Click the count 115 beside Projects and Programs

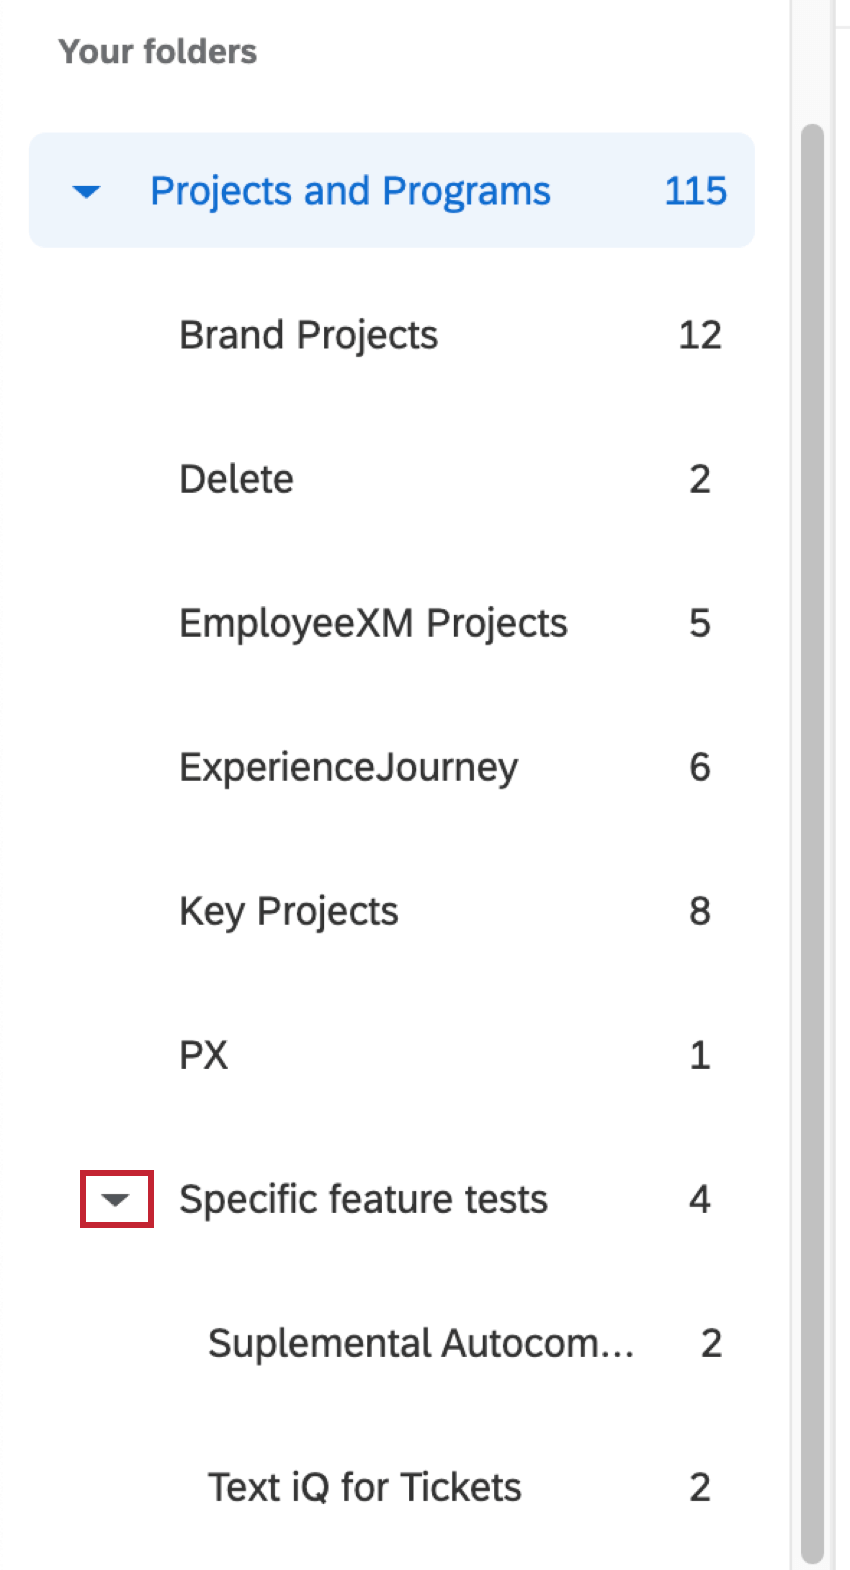(x=694, y=191)
